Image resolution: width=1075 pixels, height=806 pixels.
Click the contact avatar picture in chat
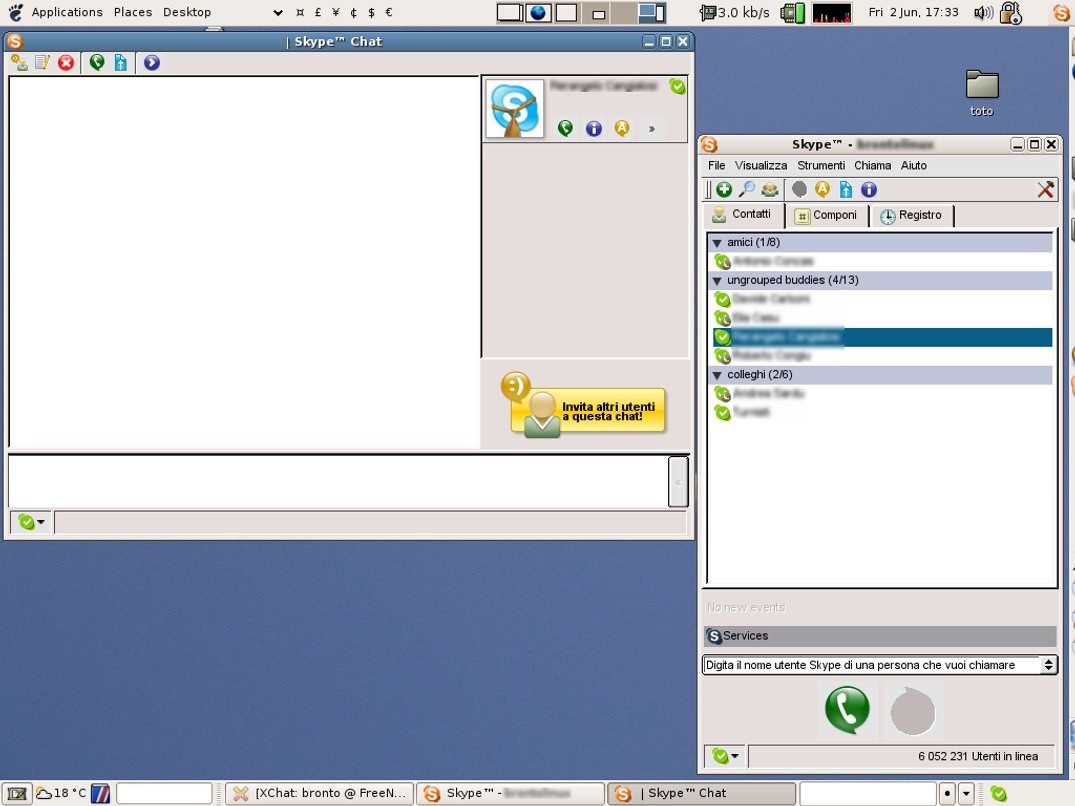click(515, 109)
